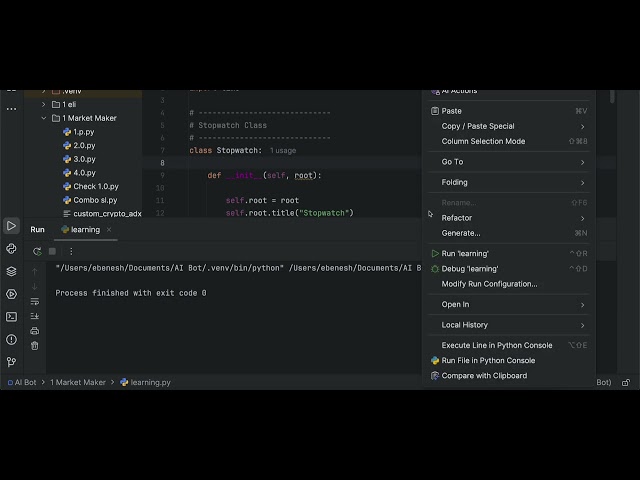Click the learning.py breadcrumb
Viewport: 640px width, 480px height.
tap(146, 382)
